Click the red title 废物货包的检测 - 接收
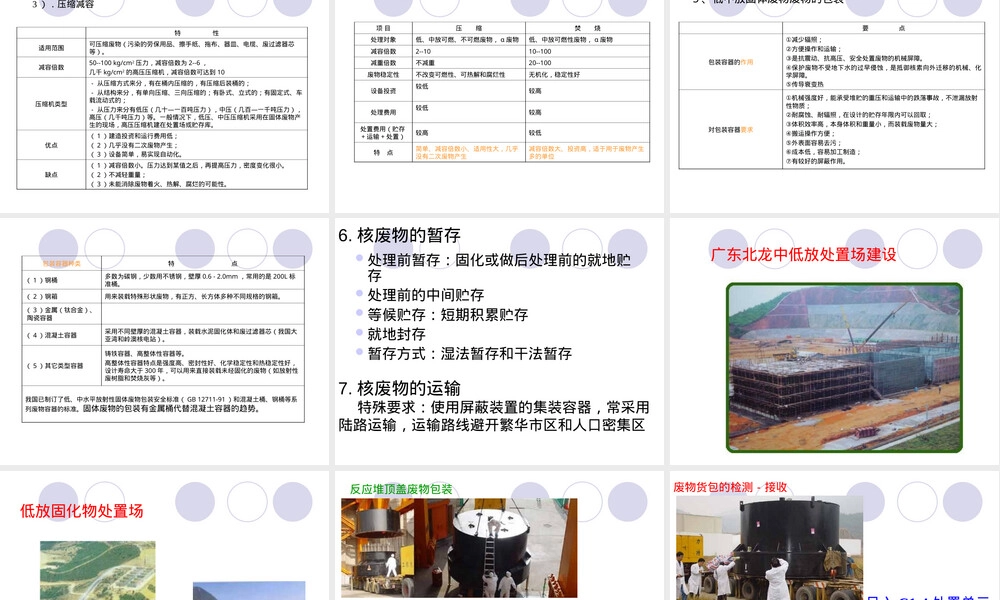This screenshot has height=600, width=1000. [x=730, y=487]
